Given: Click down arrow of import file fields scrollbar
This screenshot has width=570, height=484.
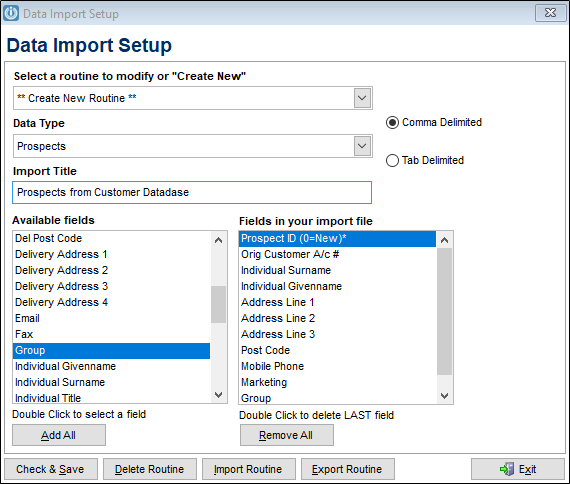Looking at the screenshot, I should click(444, 395).
